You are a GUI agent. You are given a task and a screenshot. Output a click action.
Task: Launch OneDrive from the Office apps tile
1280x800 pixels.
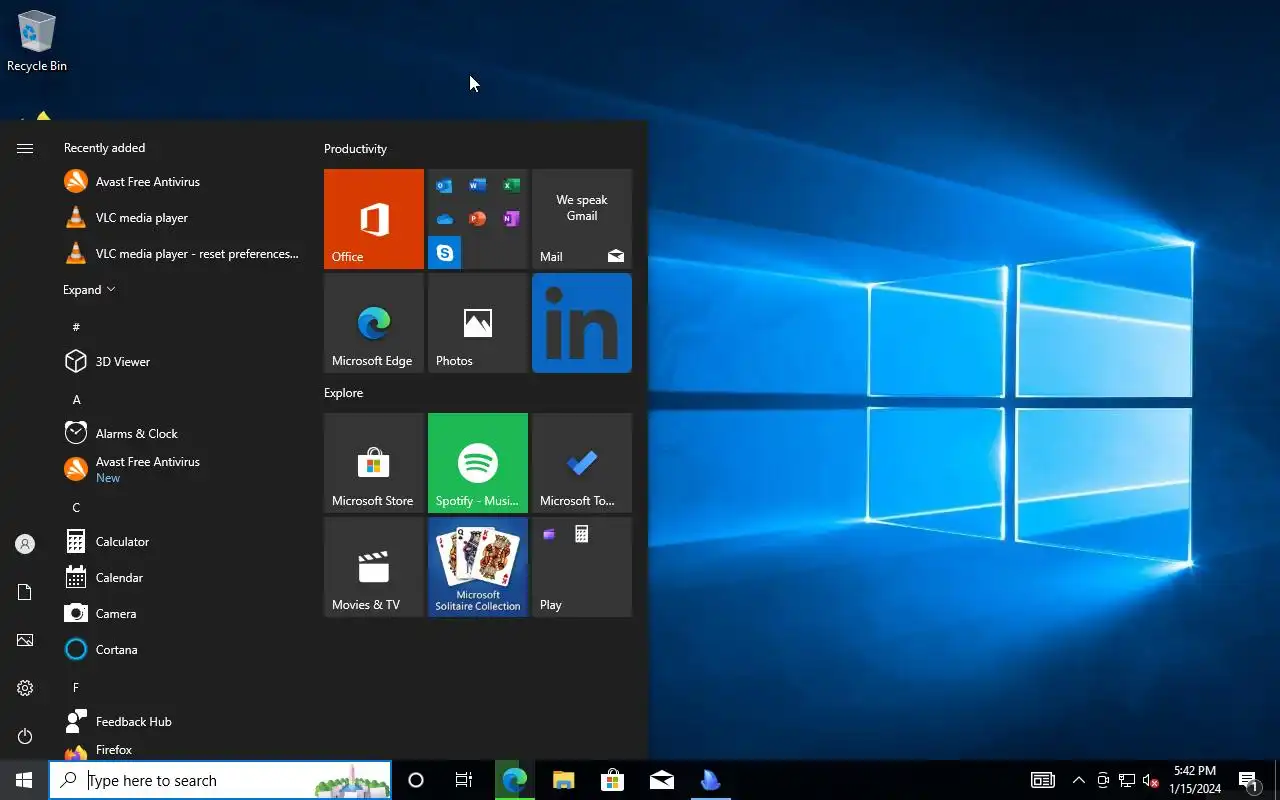[444, 218]
